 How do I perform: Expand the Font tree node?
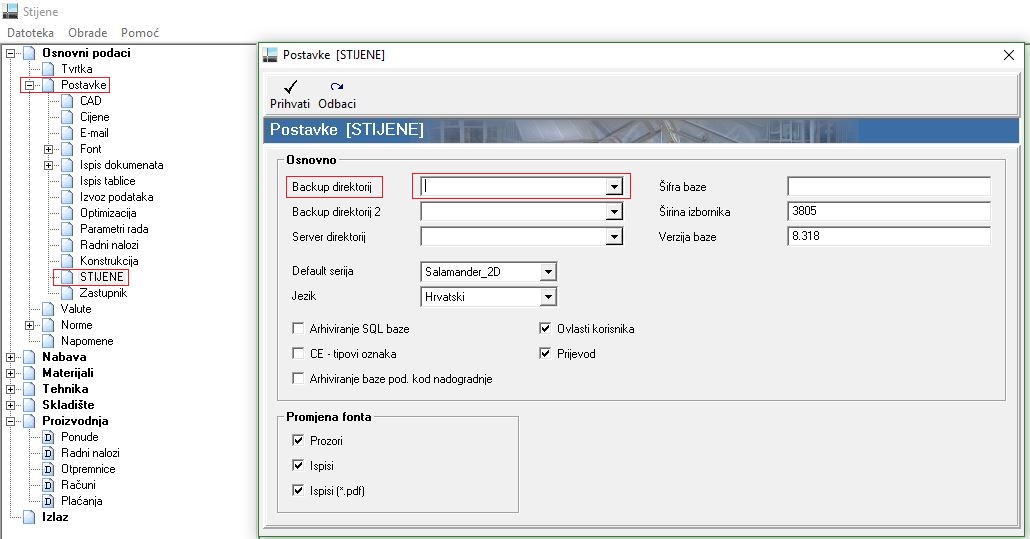click(x=49, y=149)
